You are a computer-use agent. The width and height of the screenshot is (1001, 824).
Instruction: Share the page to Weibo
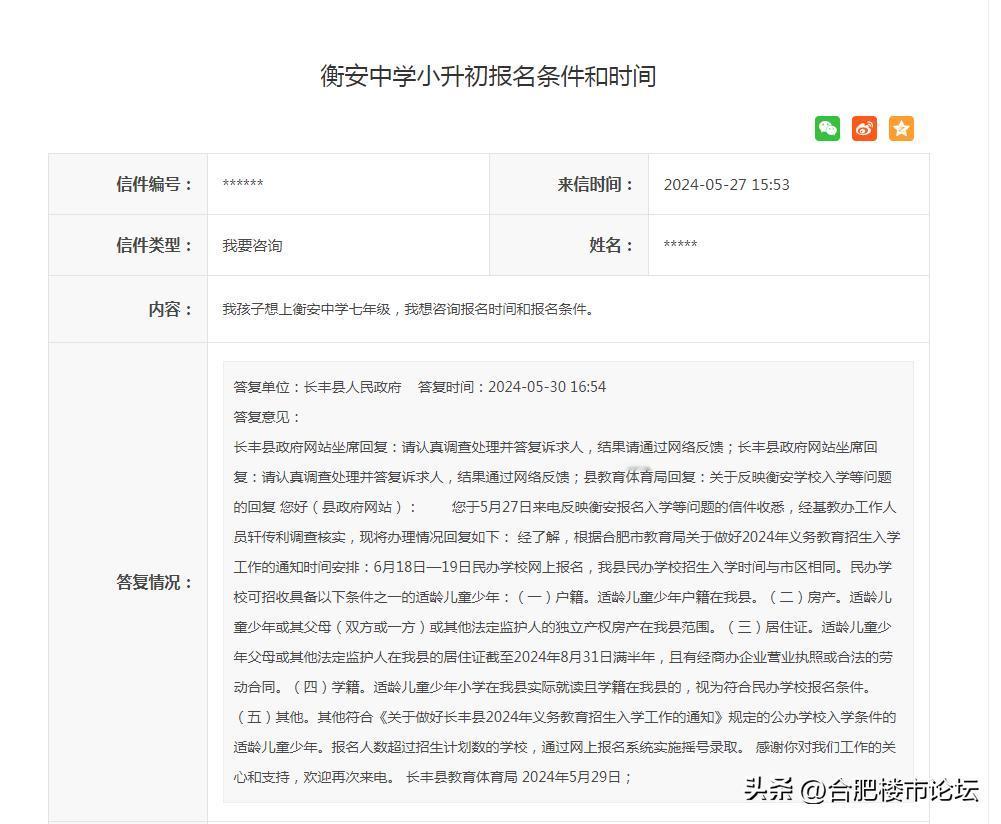click(864, 128)
